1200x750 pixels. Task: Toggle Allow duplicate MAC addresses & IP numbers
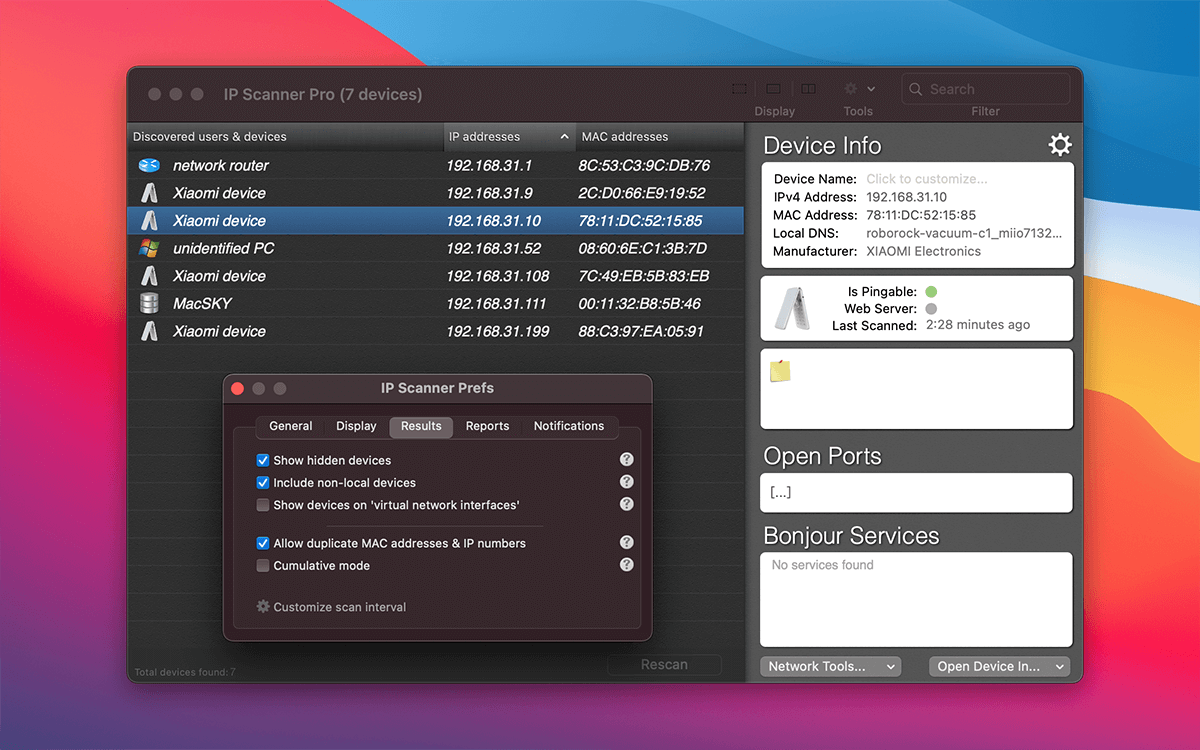tap(263, 543)
